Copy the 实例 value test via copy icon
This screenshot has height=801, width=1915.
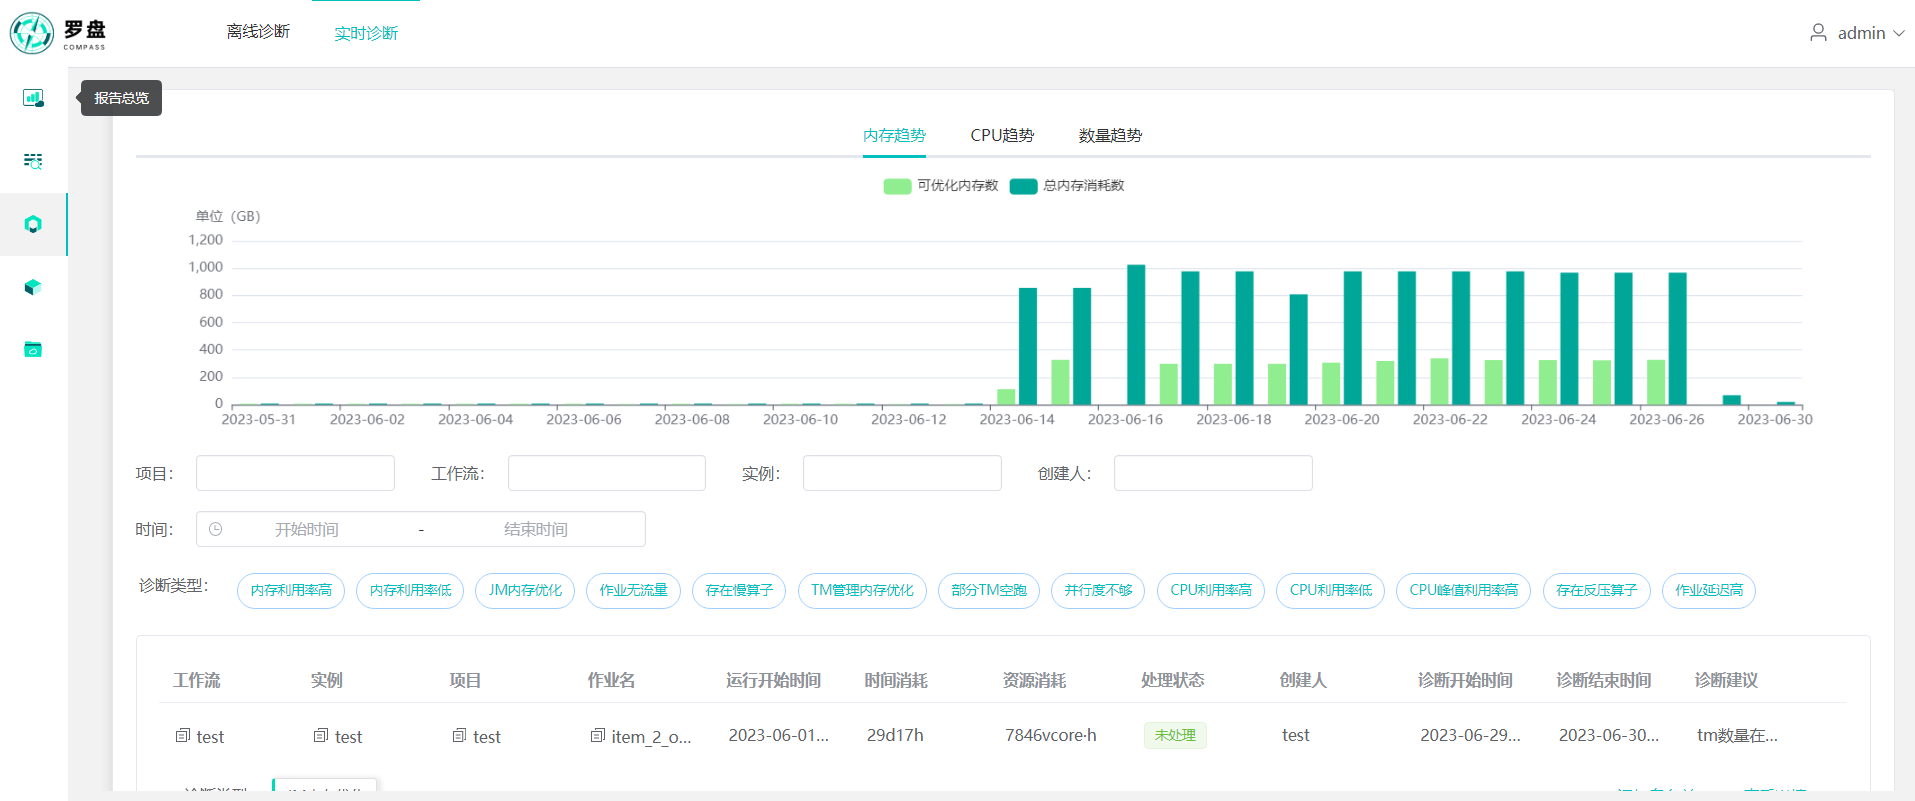(321, 735)
